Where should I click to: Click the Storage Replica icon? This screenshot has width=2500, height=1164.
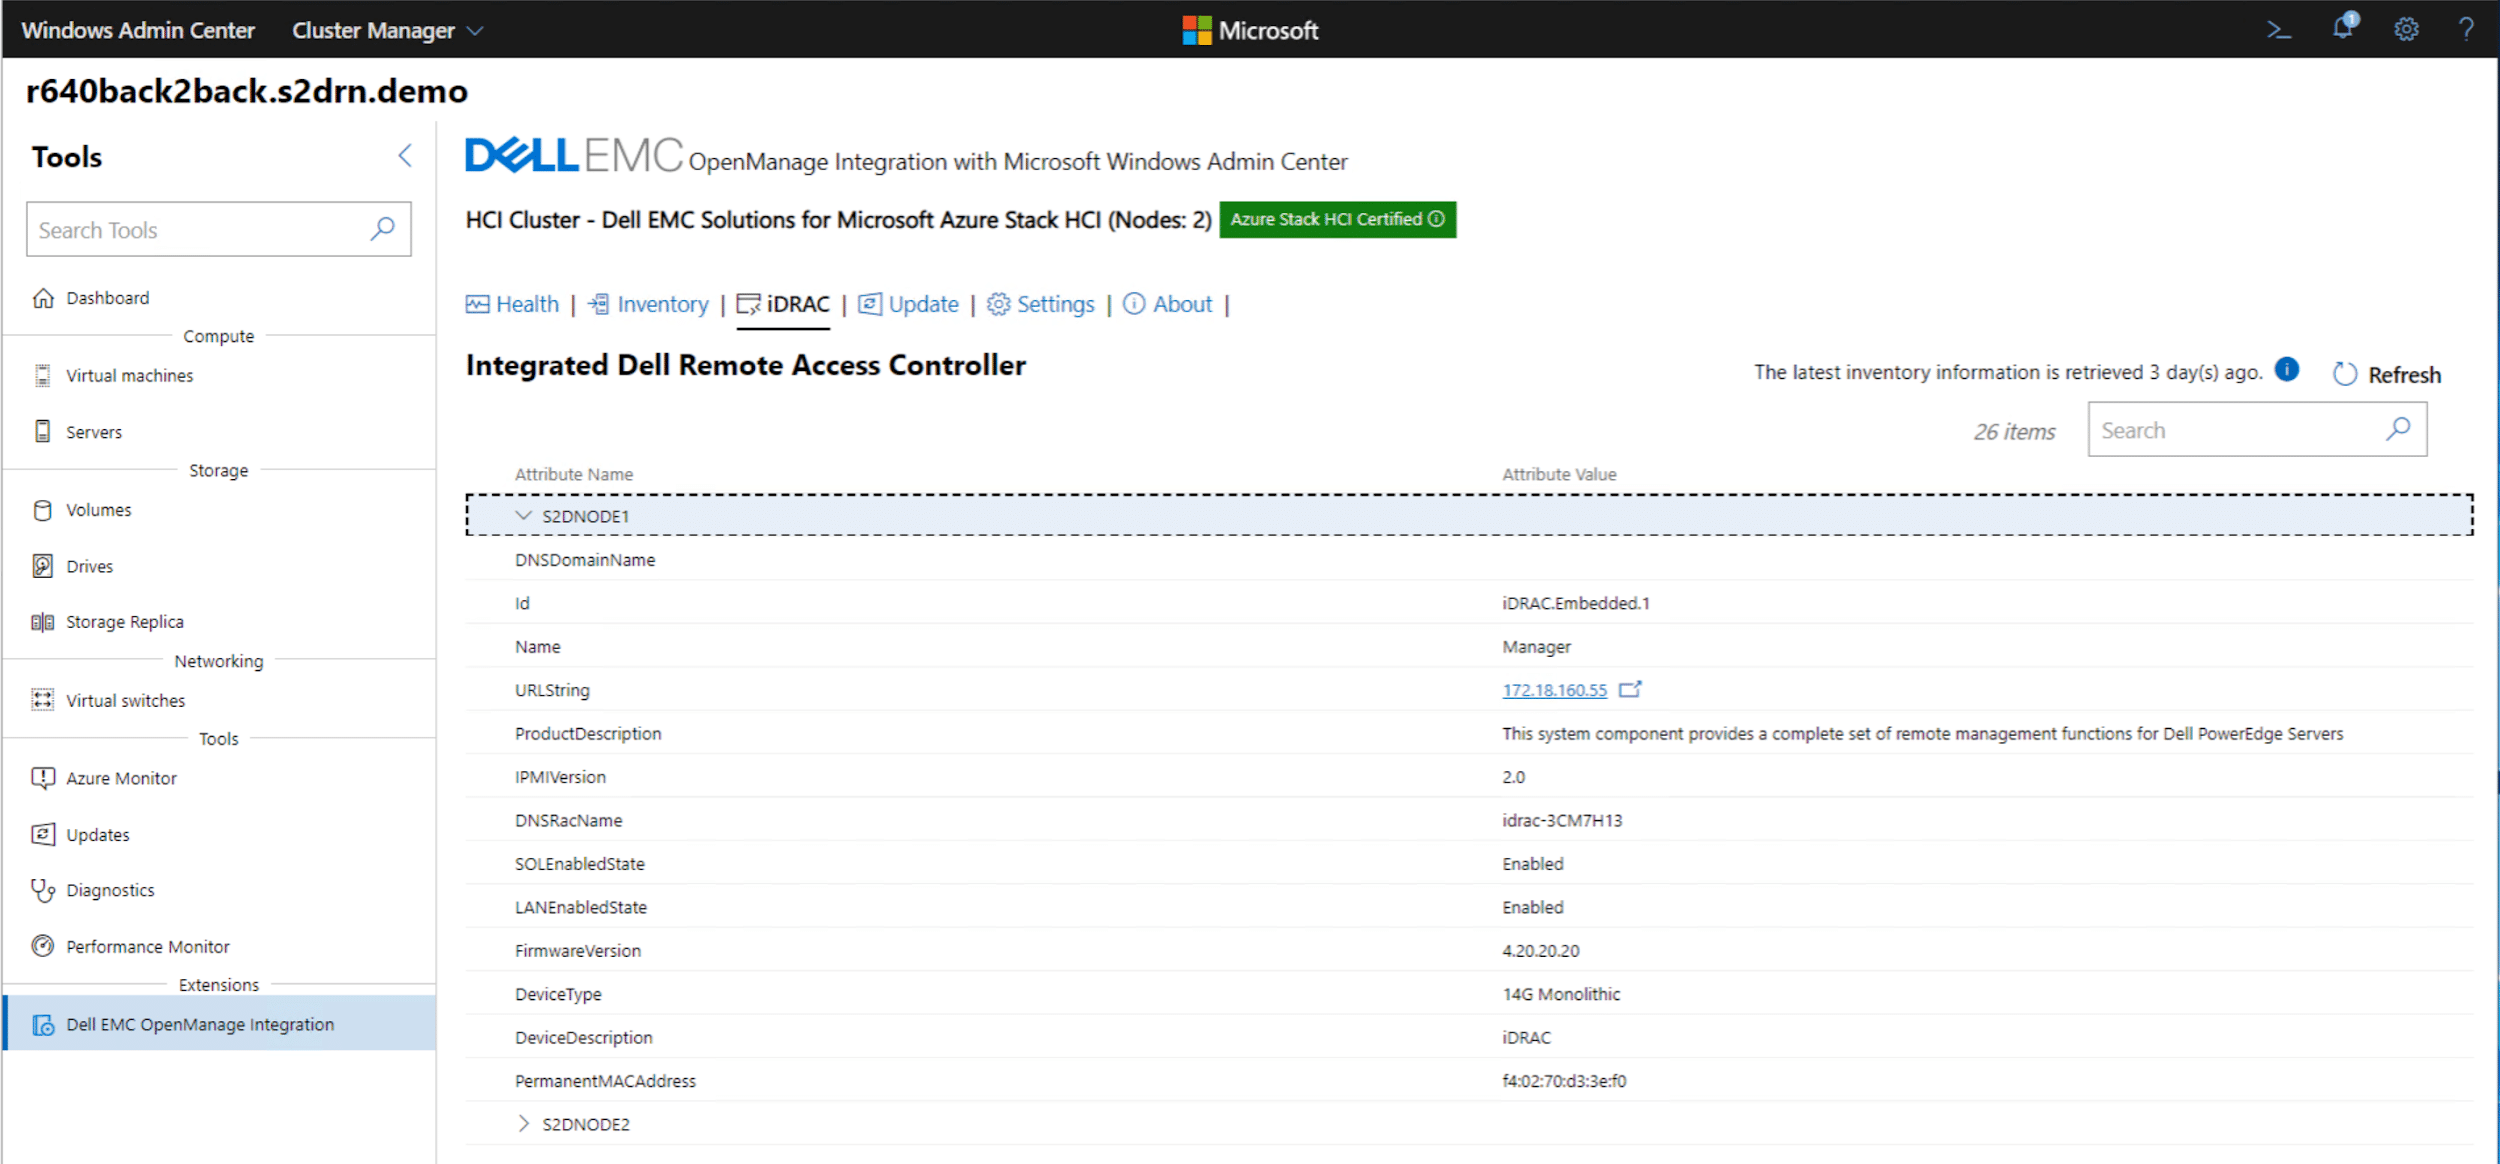coord(42,622)
